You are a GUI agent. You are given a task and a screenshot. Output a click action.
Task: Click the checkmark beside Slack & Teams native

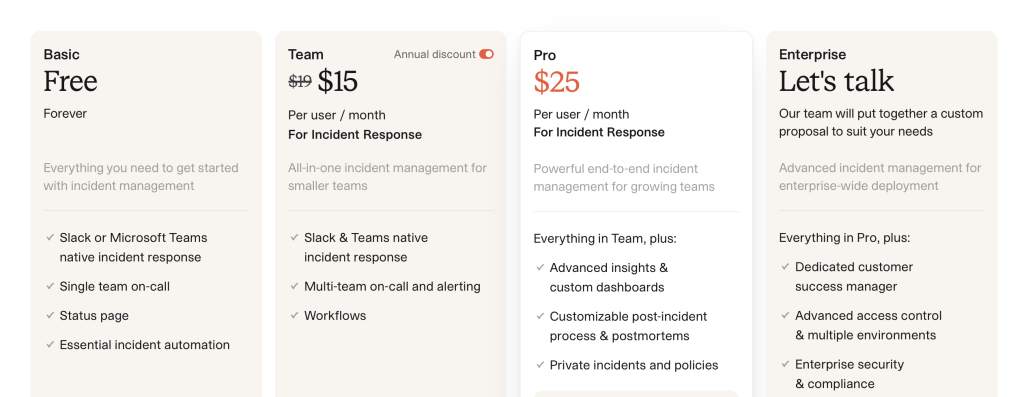pos(295,238)
